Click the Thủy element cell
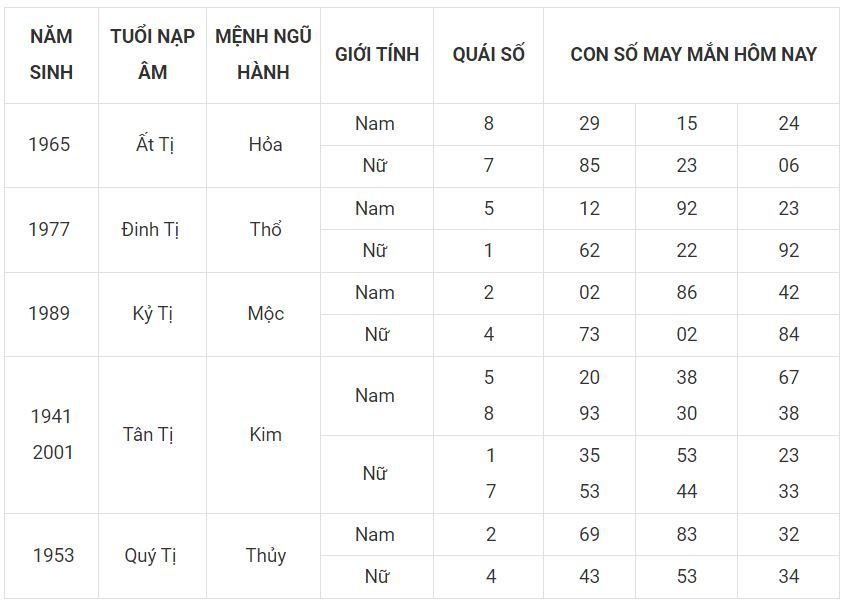 click(265, 556)
